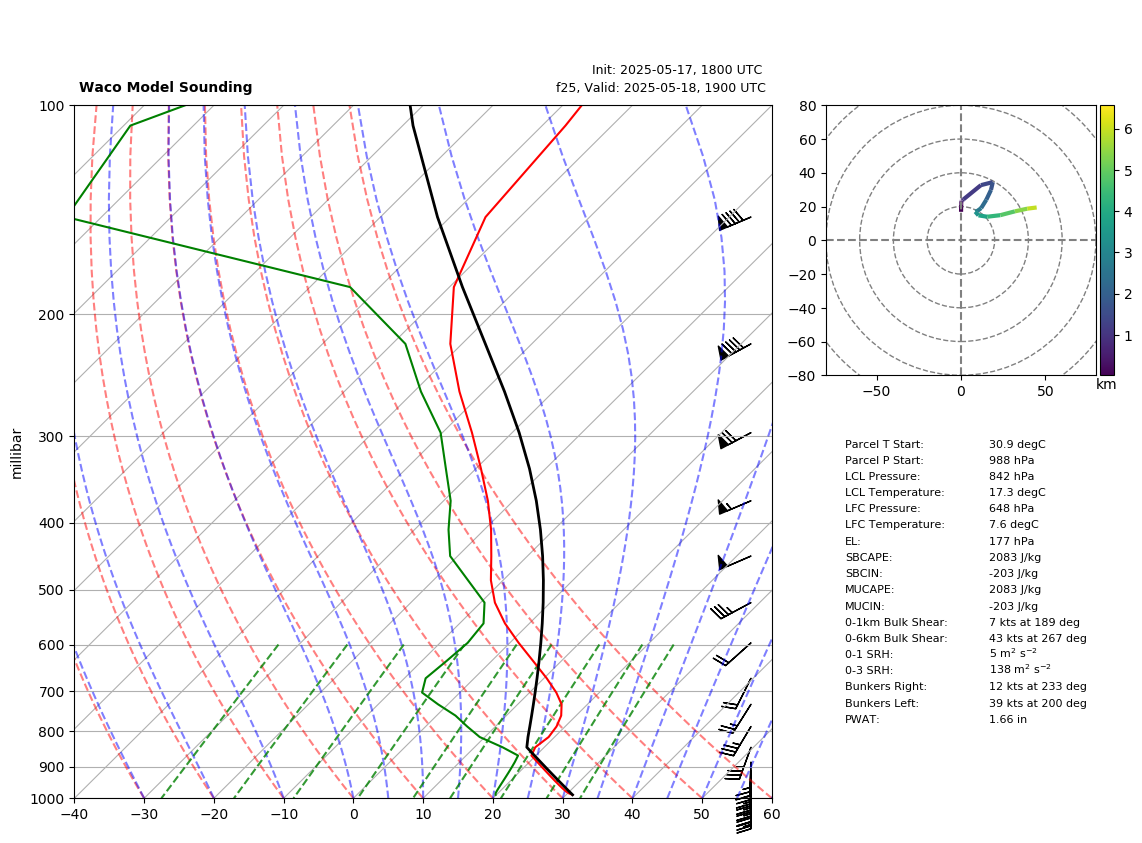Viewport: 1142px width, 843px height.
Task: Click the value "43 kts at 267 deg"
Action: (1037, 638)
